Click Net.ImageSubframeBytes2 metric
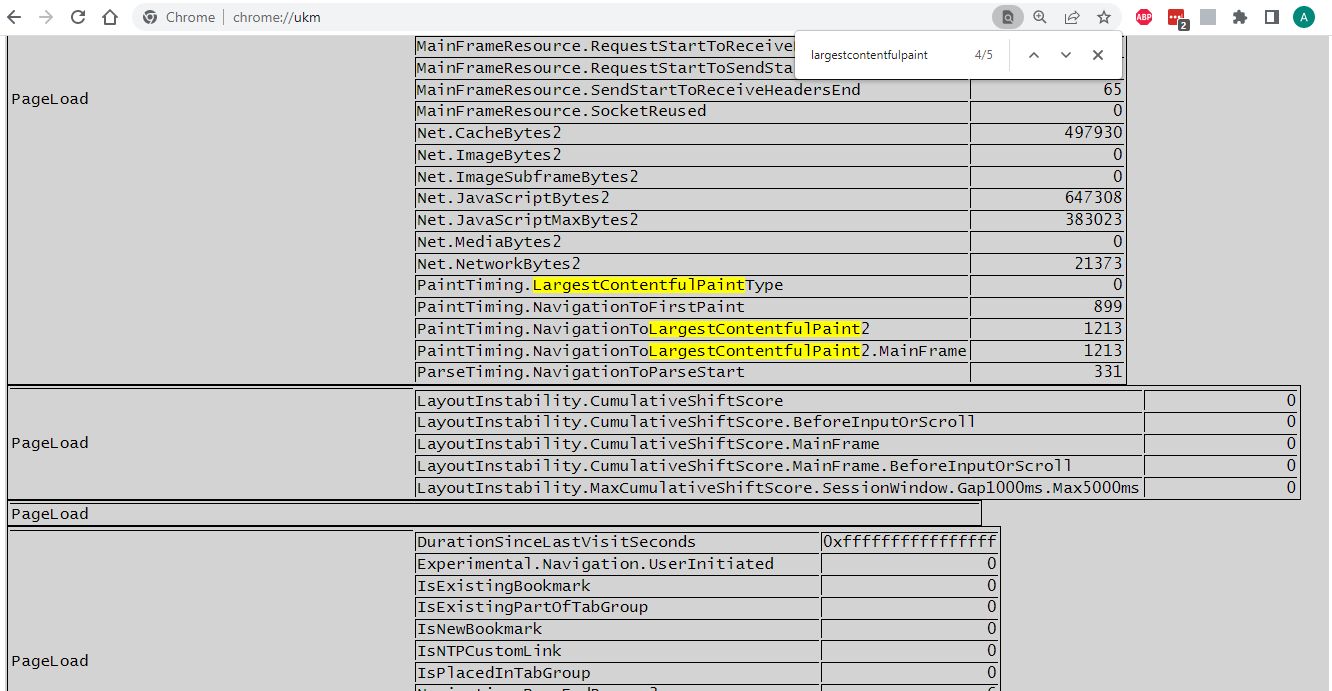1332x691 pixels. 527,177
